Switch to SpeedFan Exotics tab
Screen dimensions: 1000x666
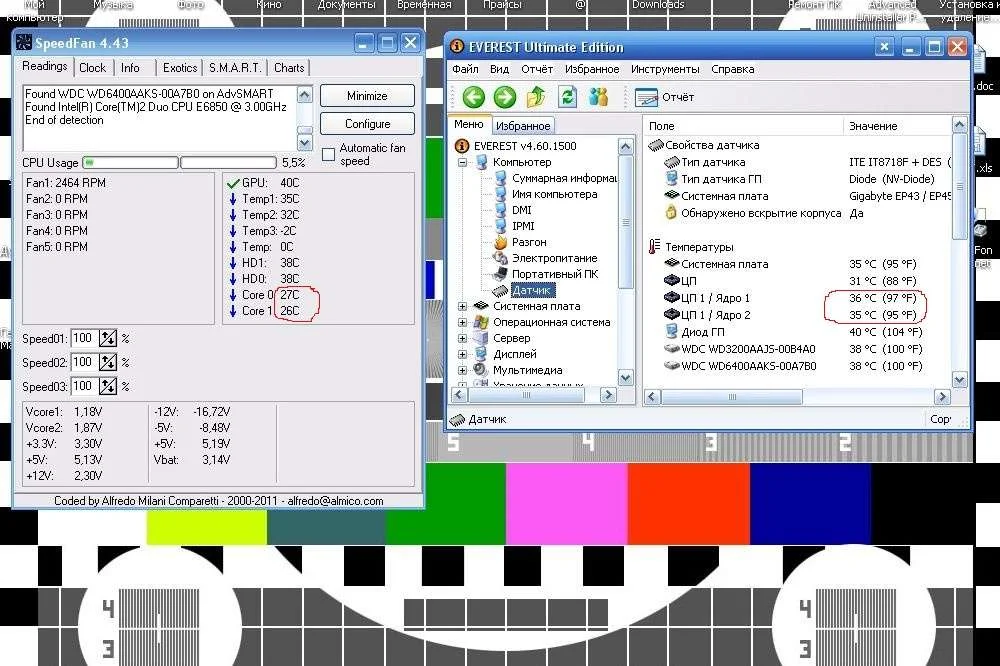180,68
